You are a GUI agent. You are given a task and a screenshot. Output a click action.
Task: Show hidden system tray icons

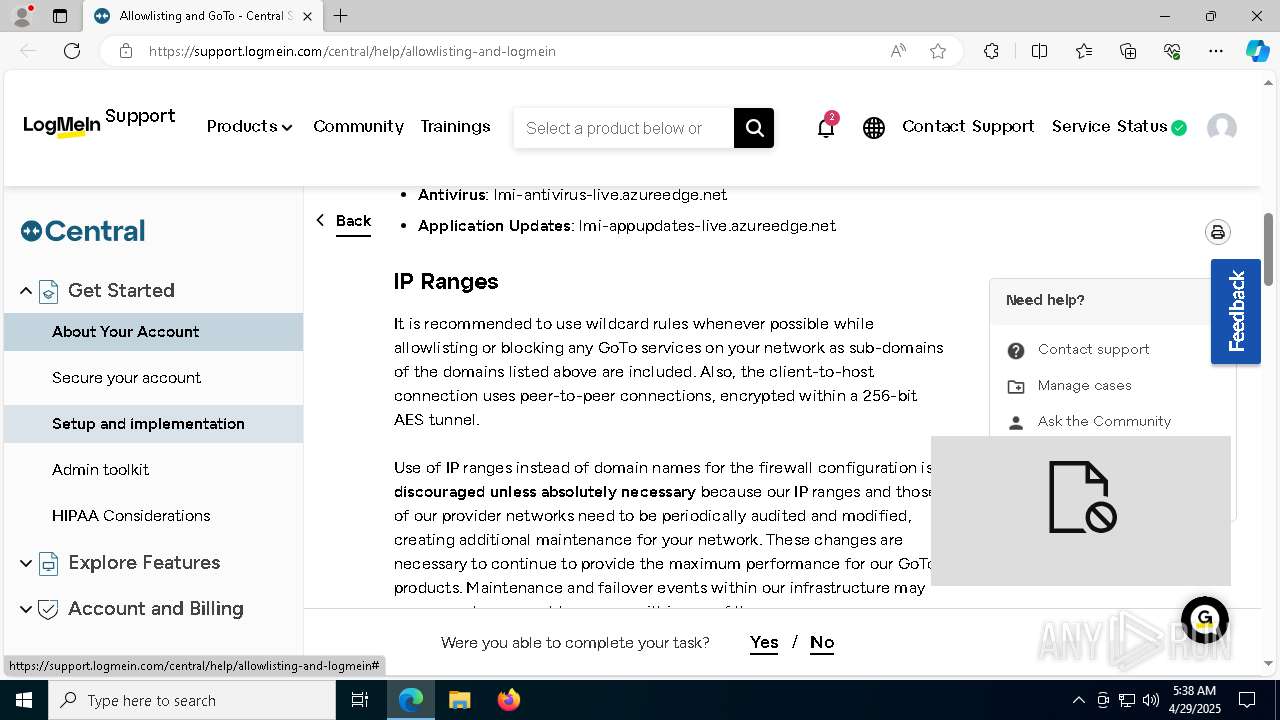tap(1078, 700)
